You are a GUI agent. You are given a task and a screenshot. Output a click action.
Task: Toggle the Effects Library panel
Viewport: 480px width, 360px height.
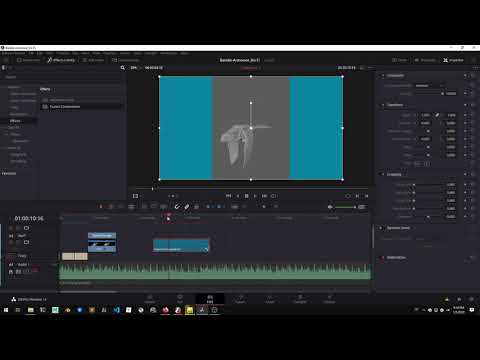[61, 60]
